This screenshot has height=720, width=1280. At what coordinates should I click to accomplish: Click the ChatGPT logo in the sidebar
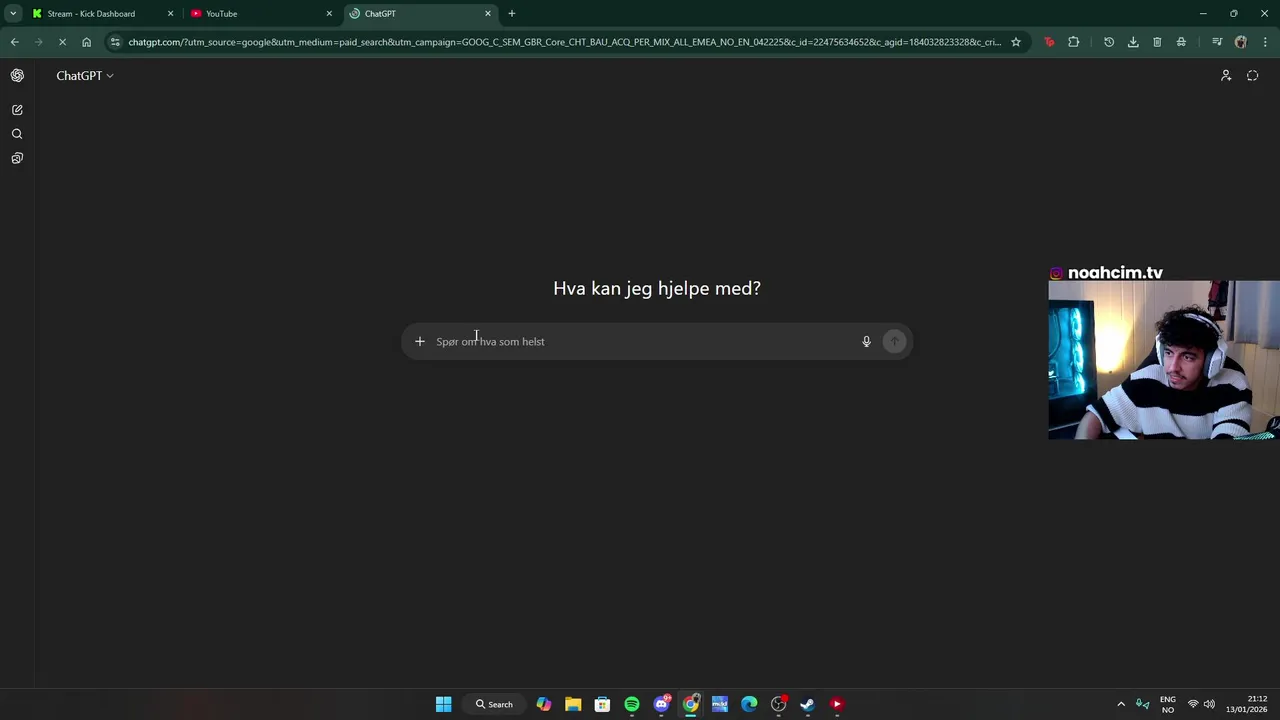(17, 76)
